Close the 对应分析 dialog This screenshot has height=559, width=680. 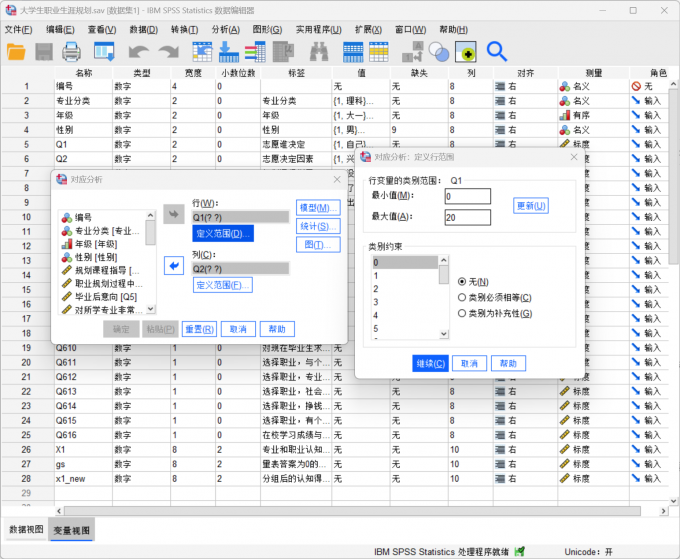click(x=337, y=180)
